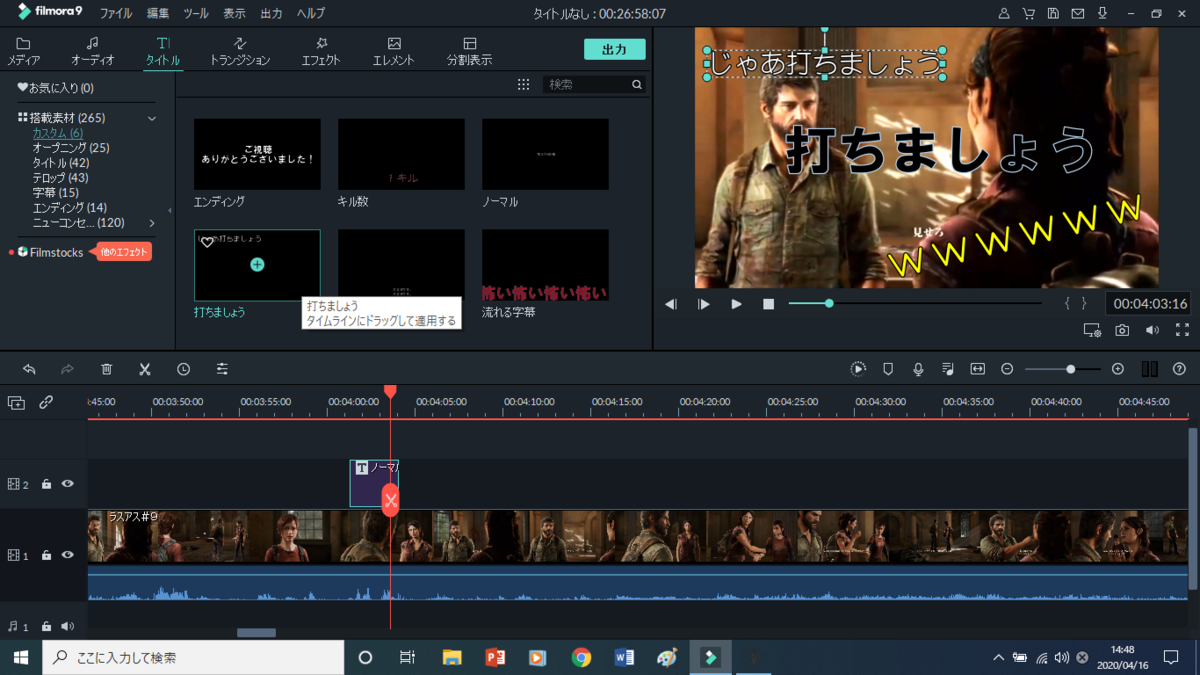Toggle the lock on video track 1
Screen dimensions: 1200x675
[46, 555]
